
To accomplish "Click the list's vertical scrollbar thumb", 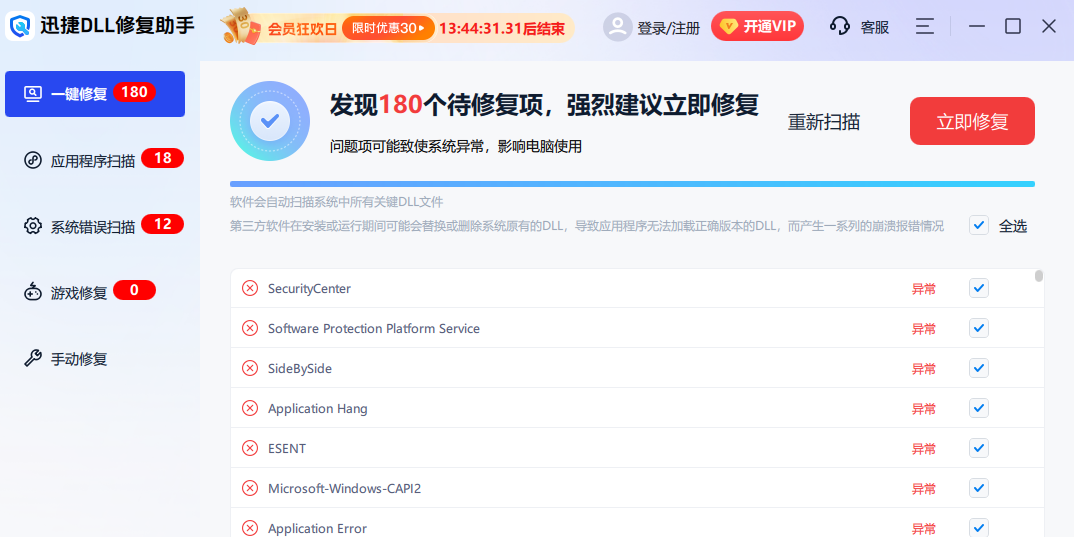I will click(x=1039, y=276).
